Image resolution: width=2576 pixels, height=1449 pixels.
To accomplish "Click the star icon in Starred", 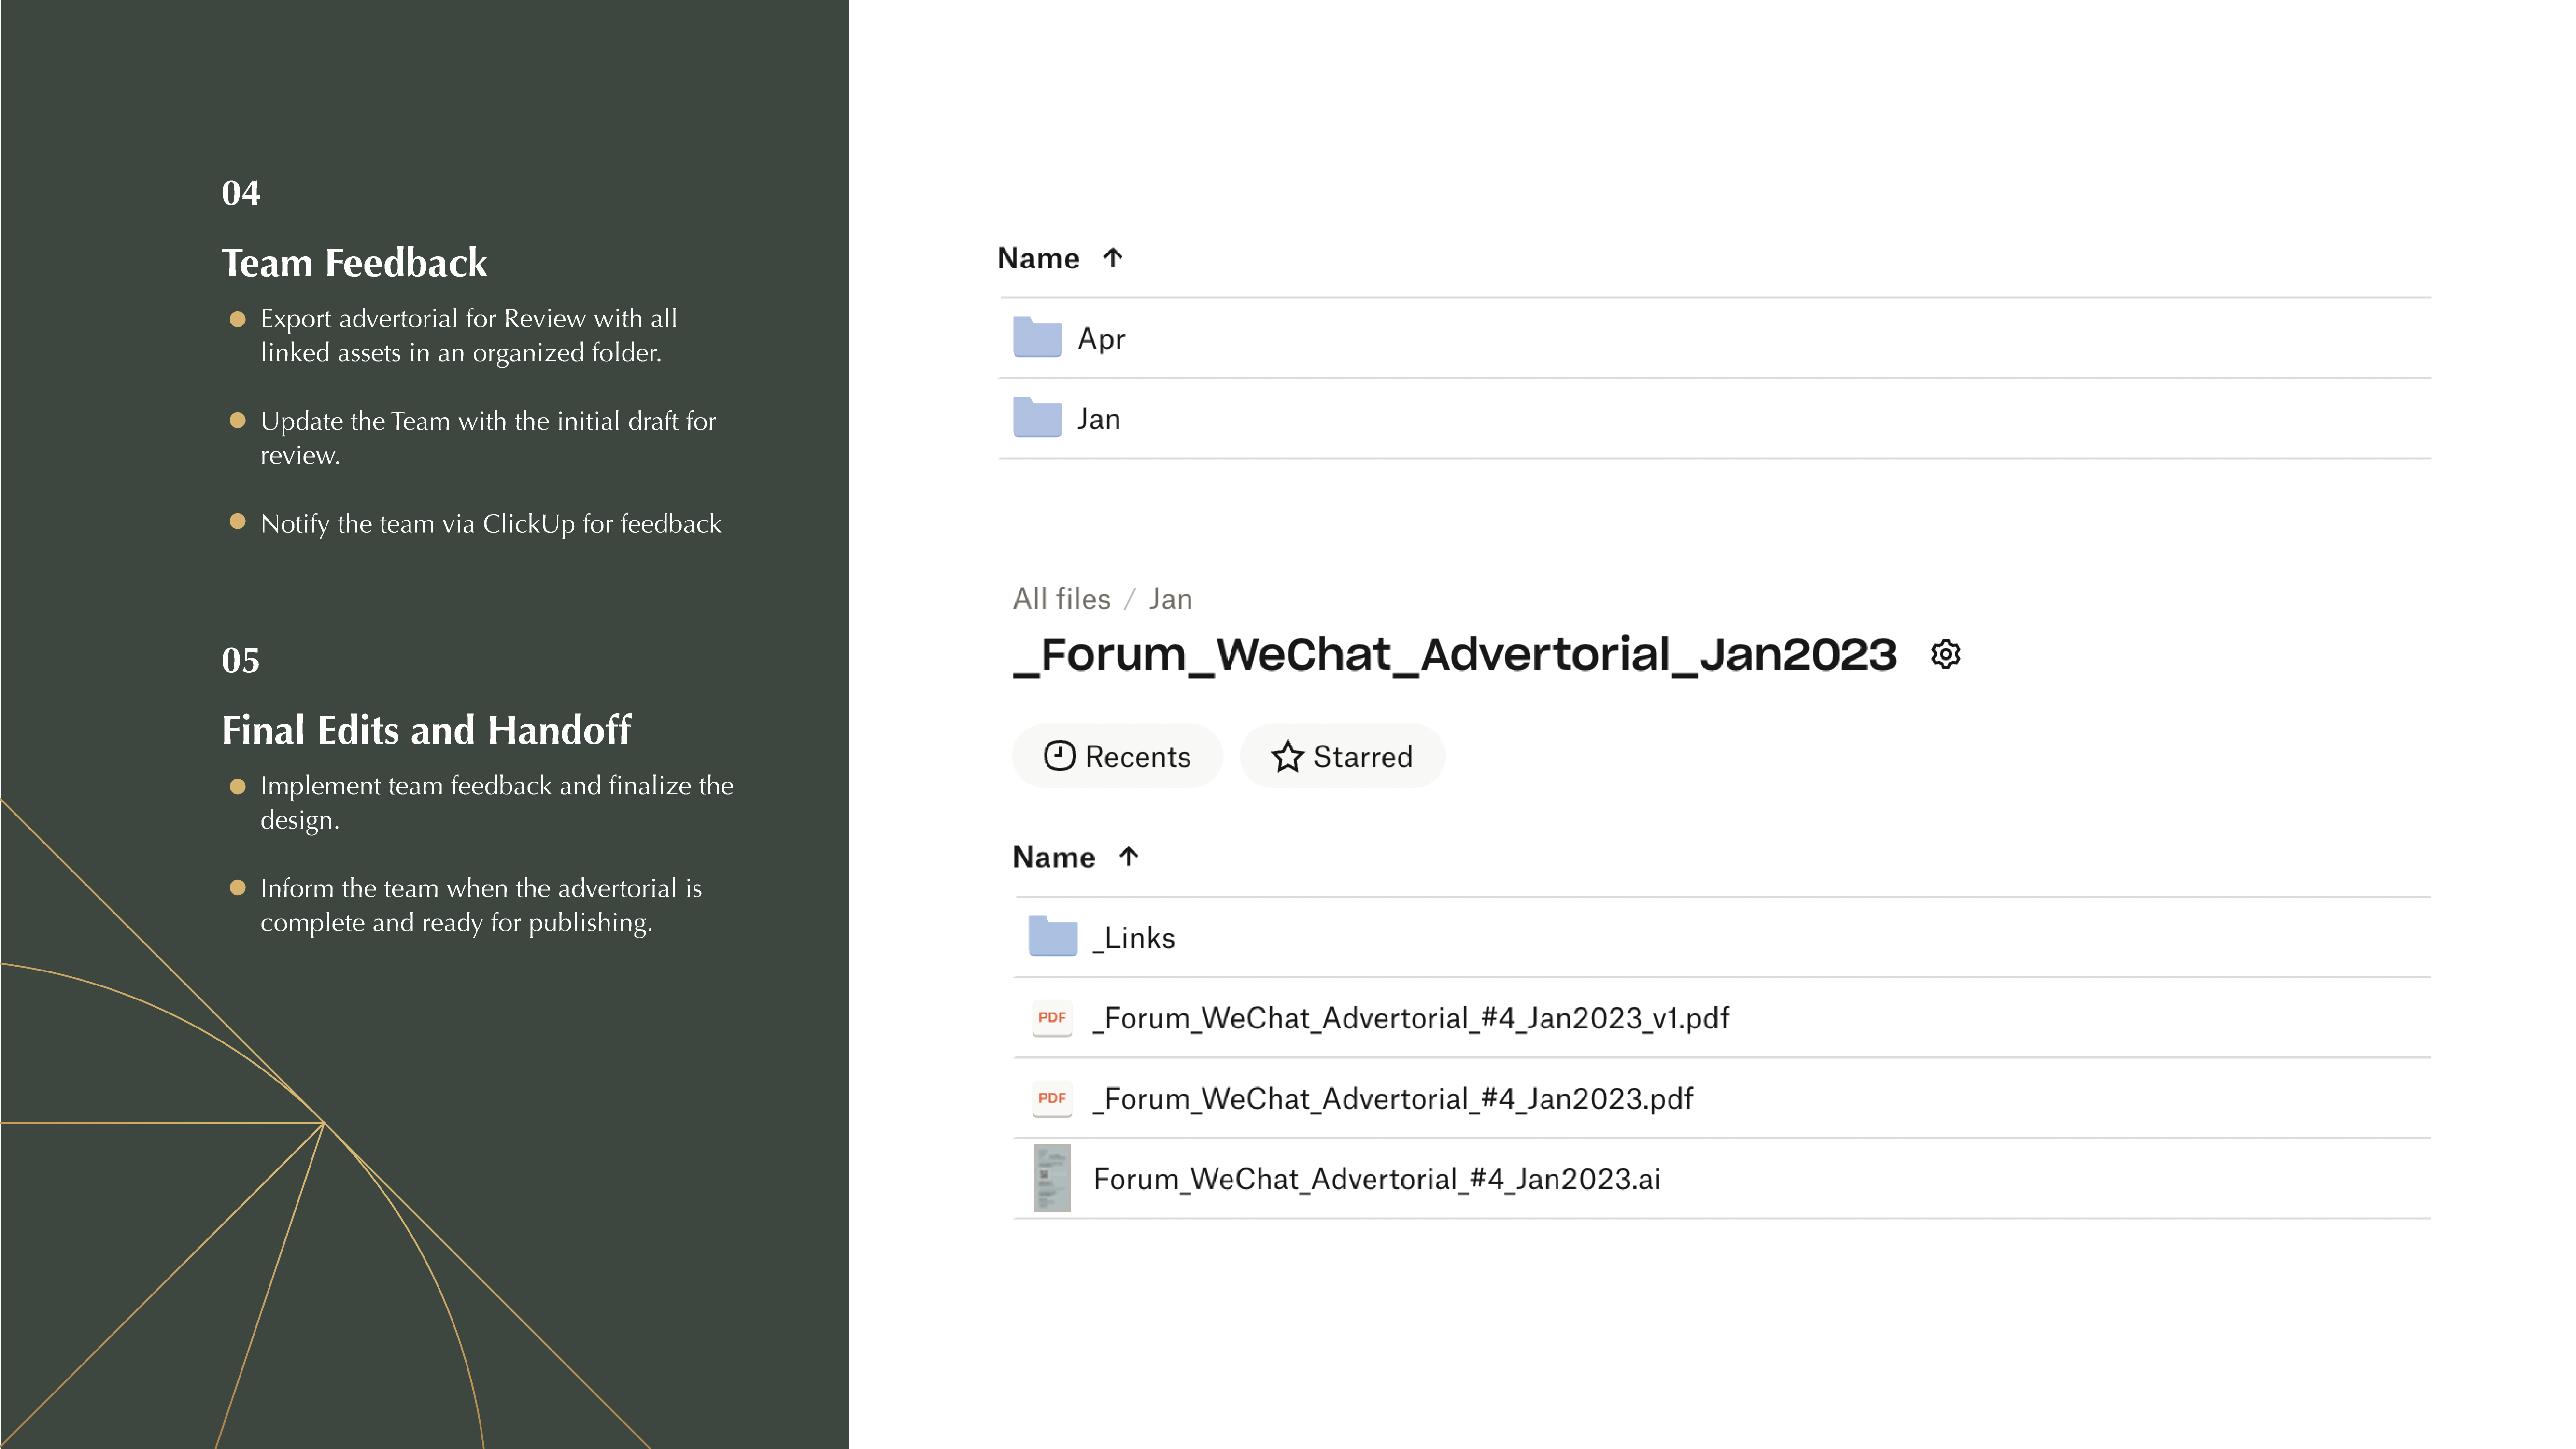I will tap(1287, 756).
